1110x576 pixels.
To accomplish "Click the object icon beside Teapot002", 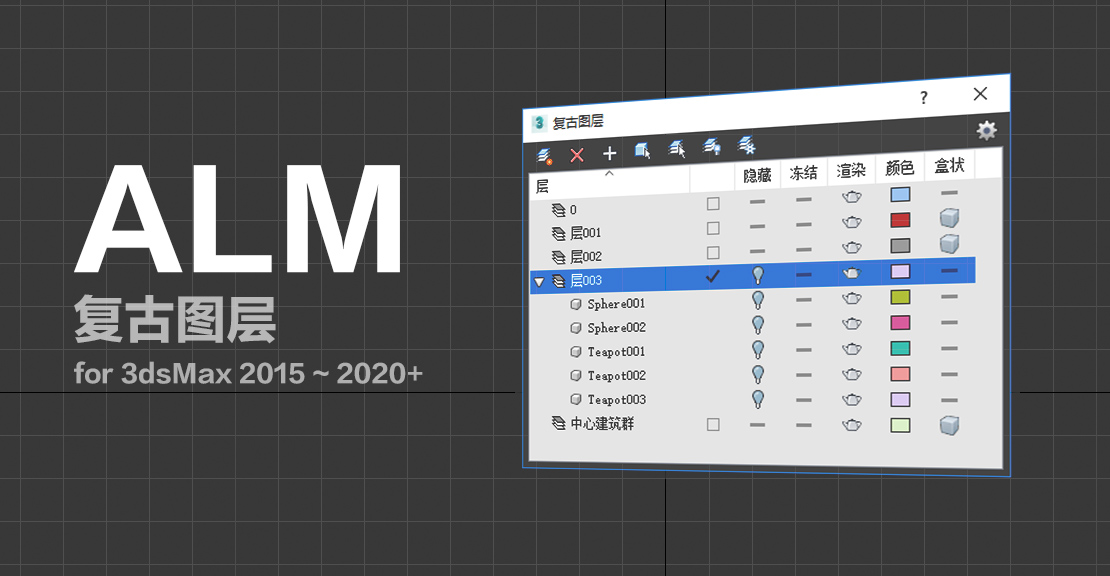I will pyautogui.click(x=576, y=376).
